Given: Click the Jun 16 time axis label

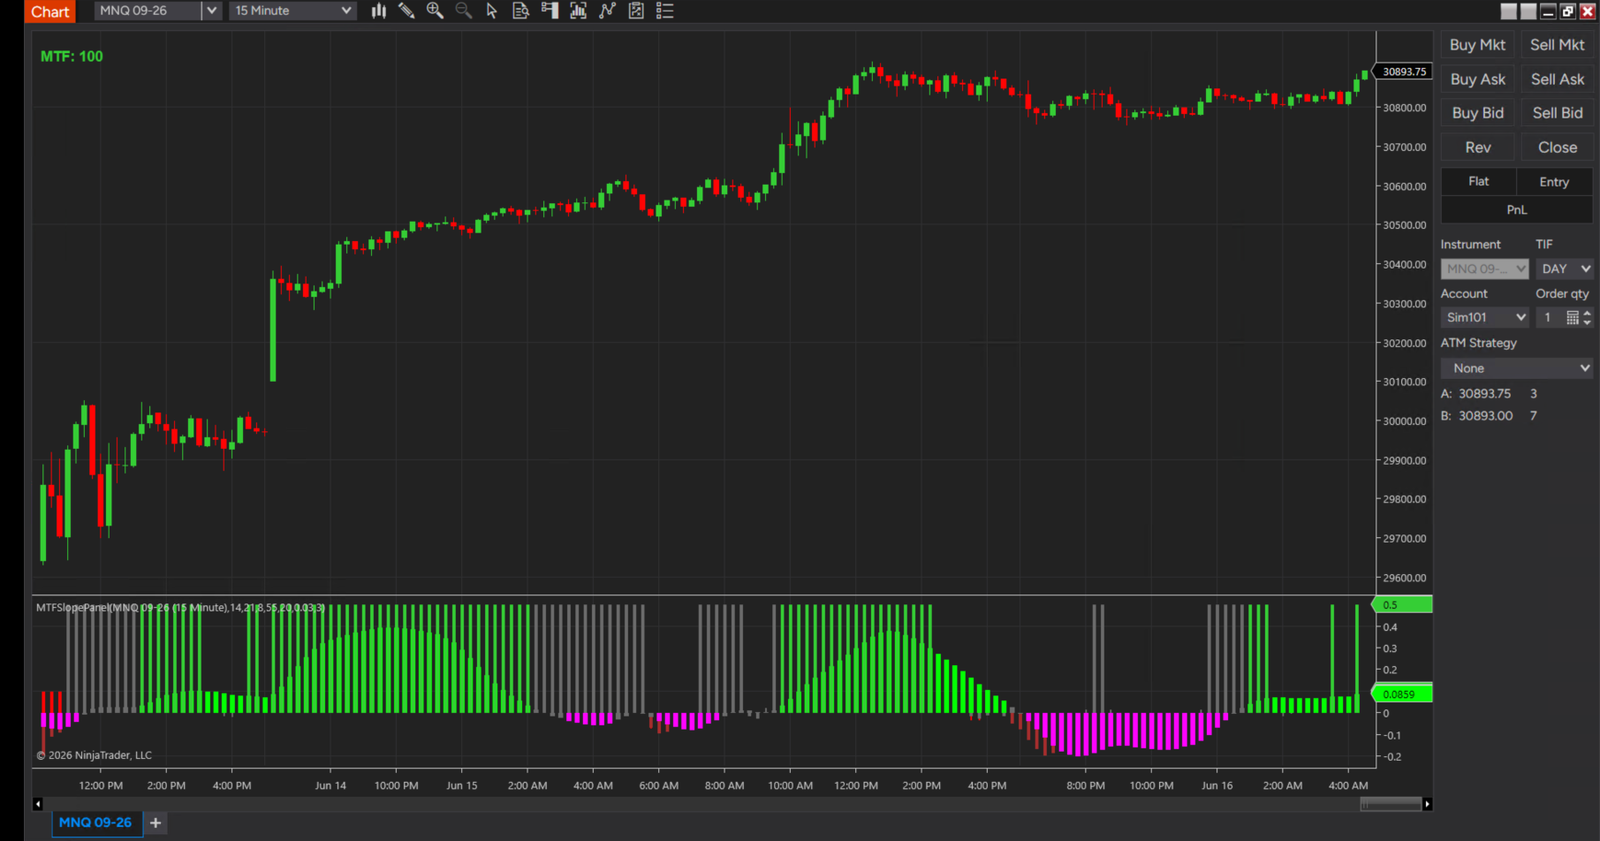Looking at the screenshot, I should click(1217, 786).
